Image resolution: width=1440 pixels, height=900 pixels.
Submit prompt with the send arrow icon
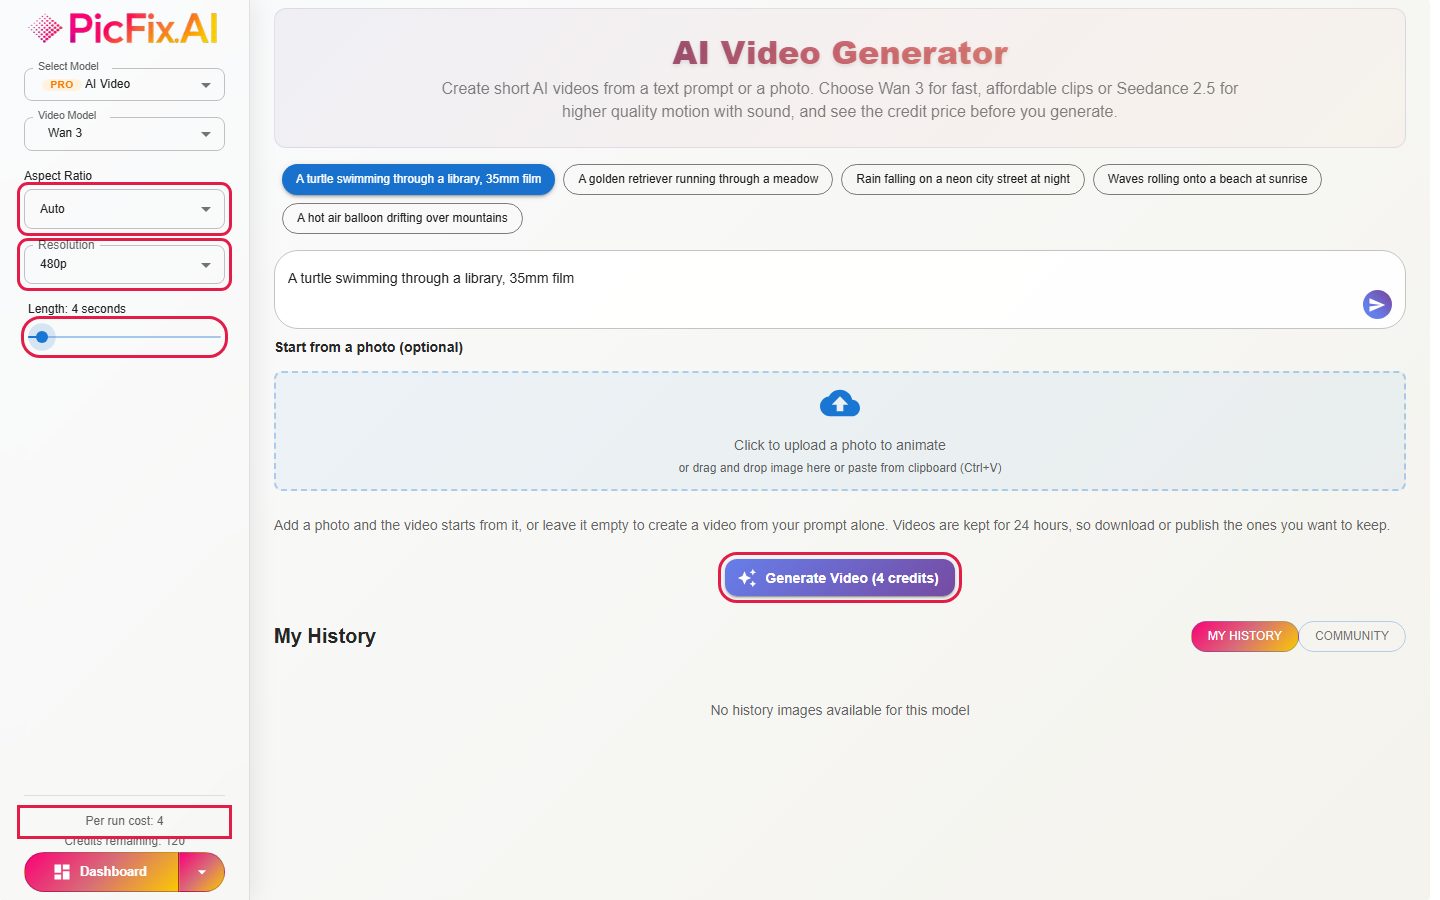pos(1377,304)
